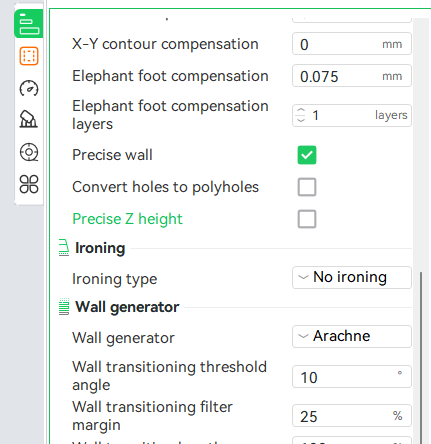Click the Wall generator section icon
Screen dimensions: 431x444
coord(64,307)
